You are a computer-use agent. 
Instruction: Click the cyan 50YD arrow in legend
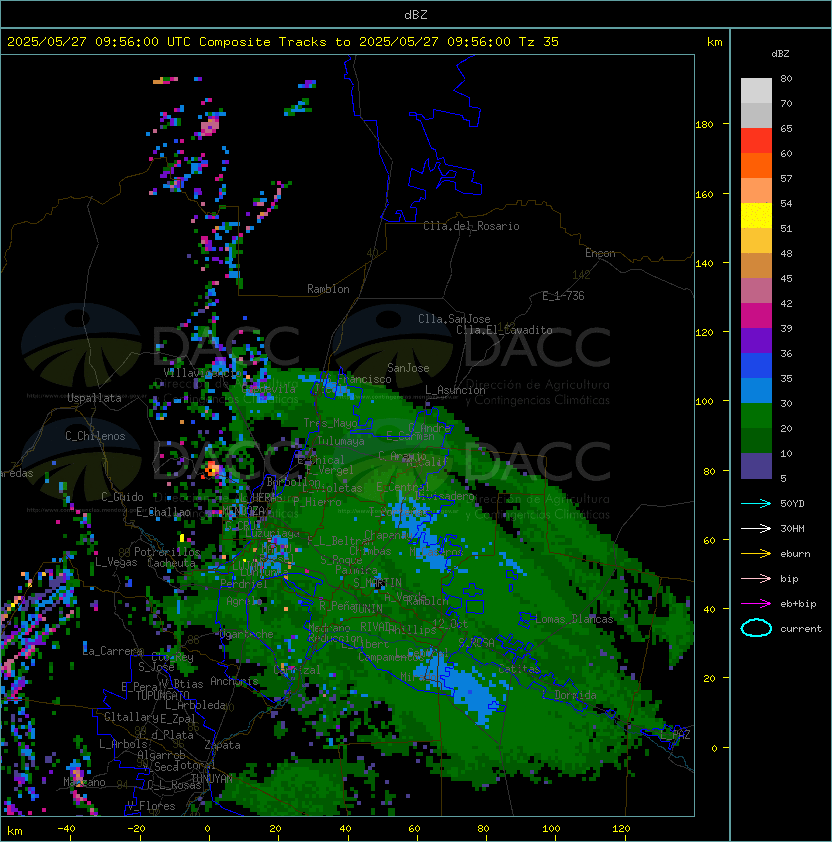(756, 503)
